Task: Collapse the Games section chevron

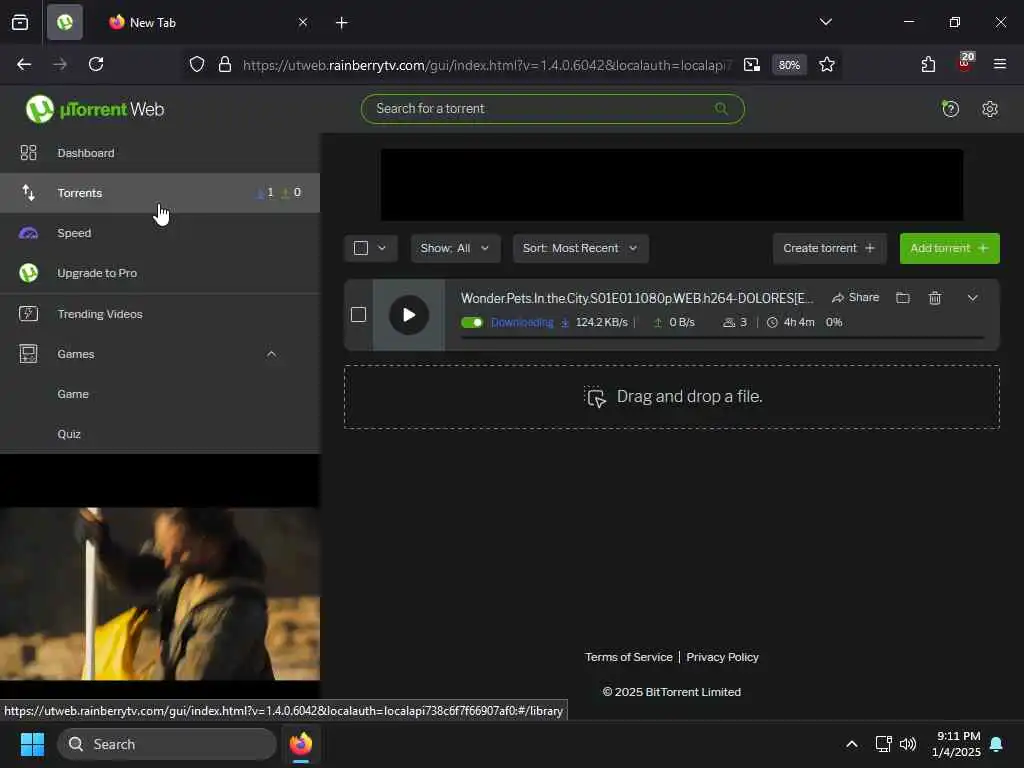Action: (x=271, y=354)
